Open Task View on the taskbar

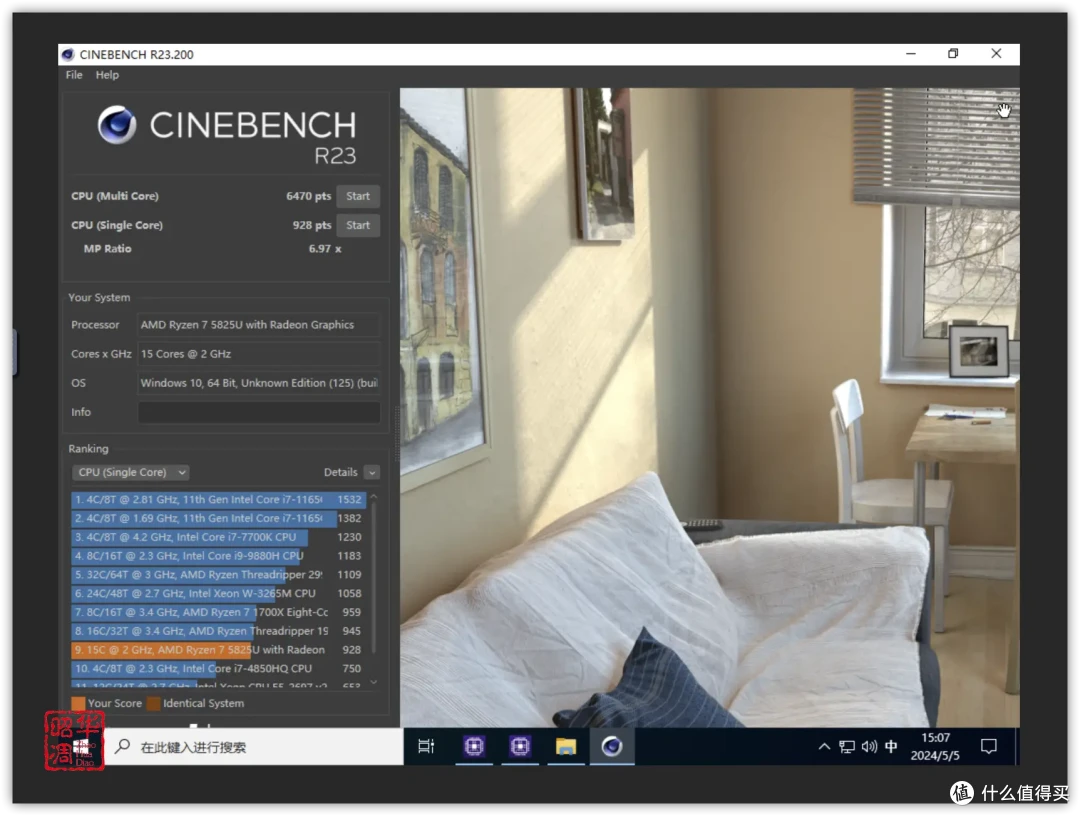coord(426,746)
